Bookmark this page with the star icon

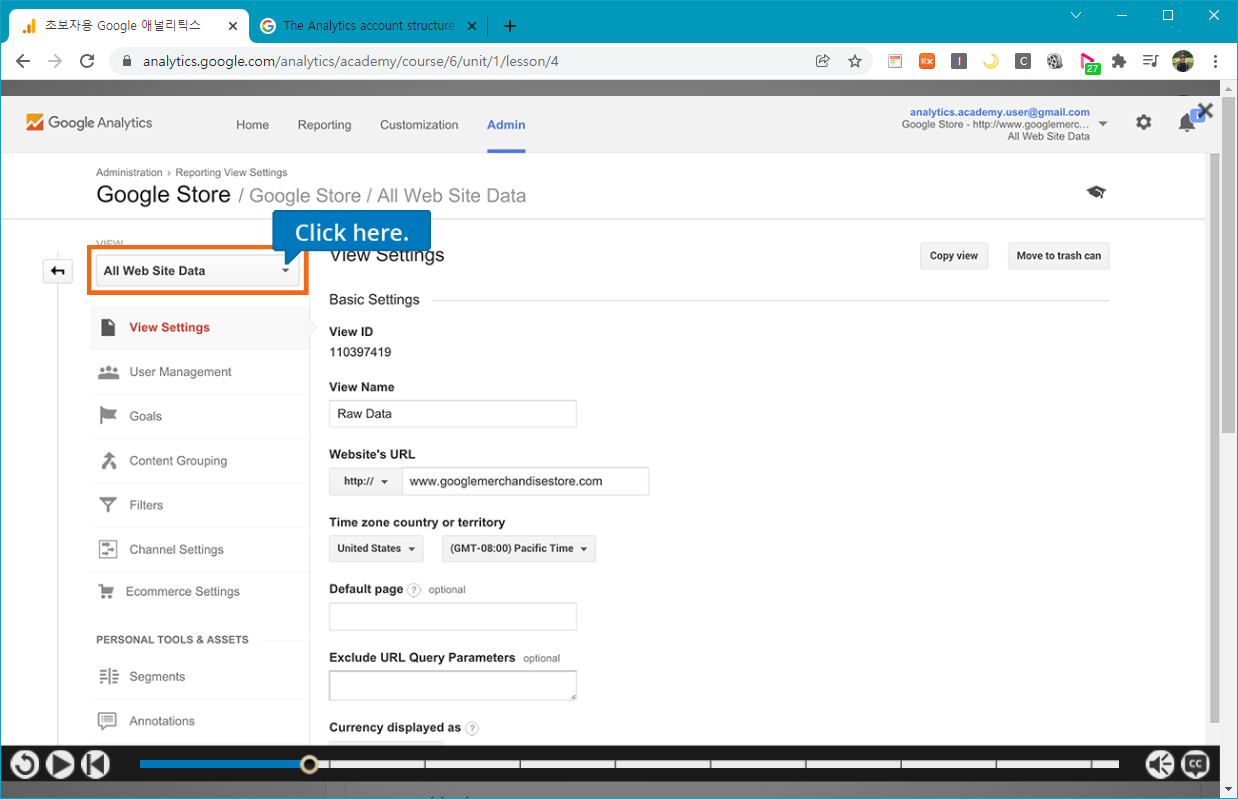[855, 61]
